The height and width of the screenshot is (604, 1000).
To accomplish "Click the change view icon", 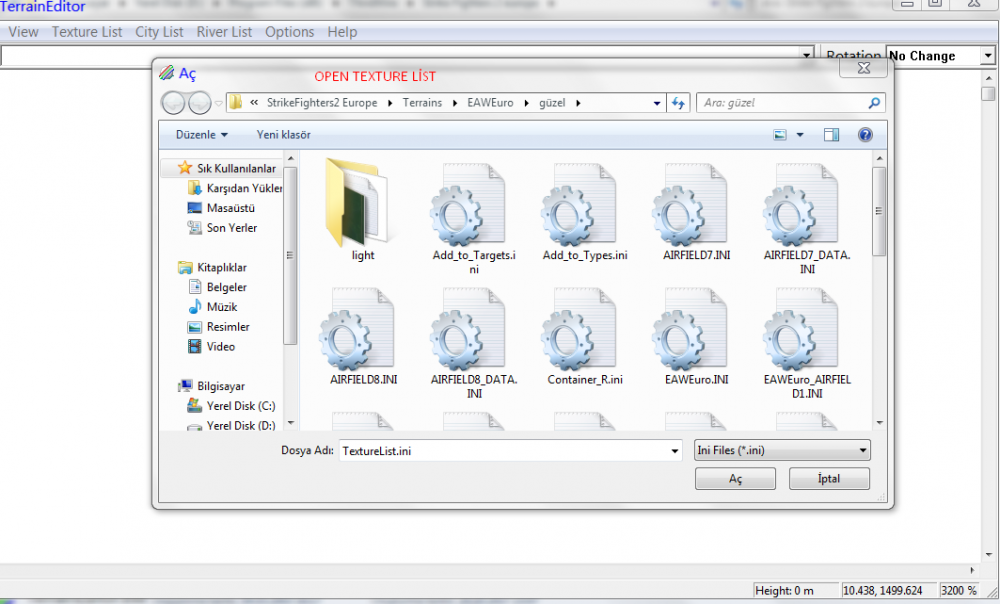I will pyautogui.click(x=780, y=135).
